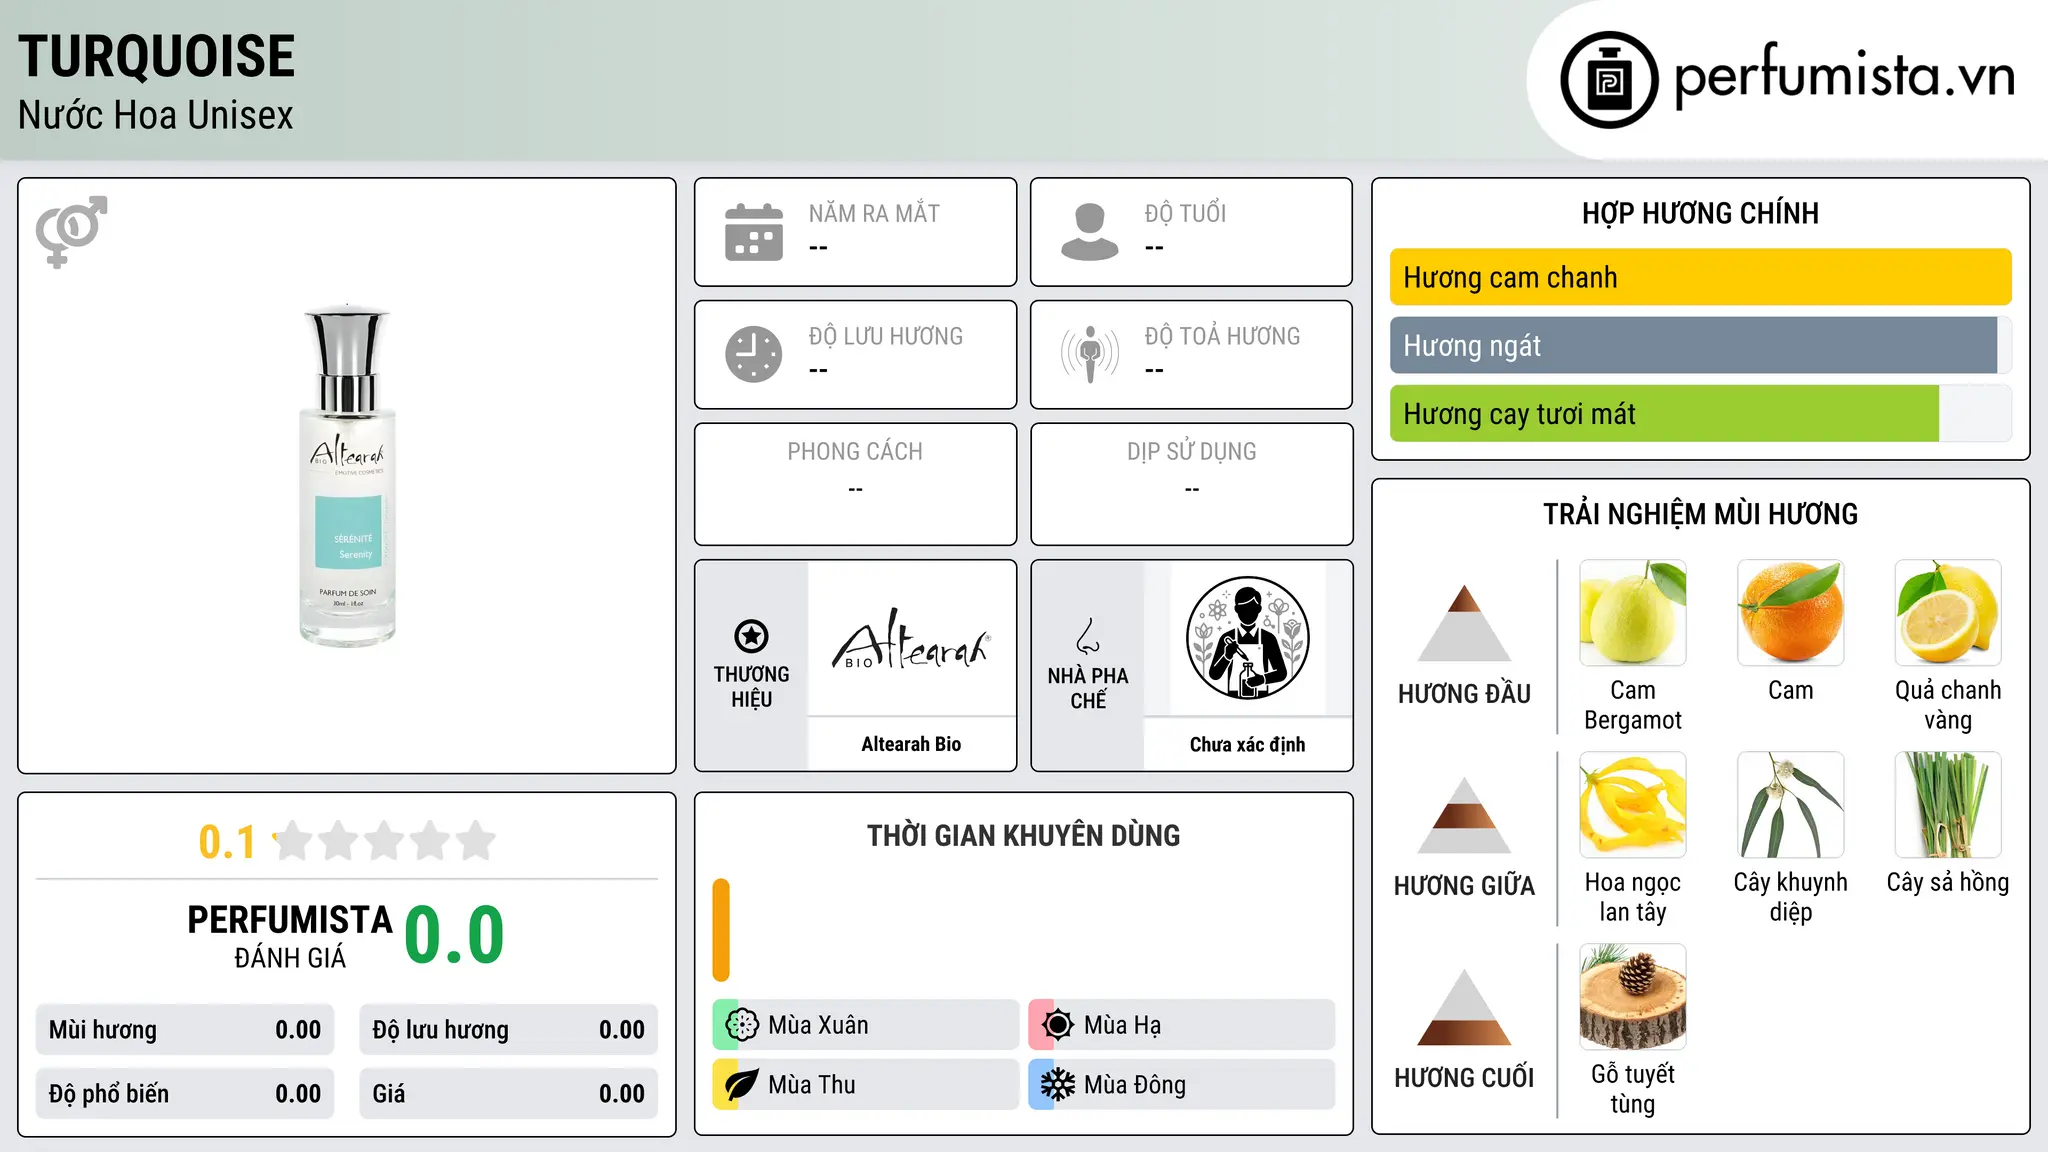Click the THỜI GIAN KHUYÊN DÙNG heading
Image resolution: width=2048 pixels, height=1152 pixels.
[x=1023, y=835]
